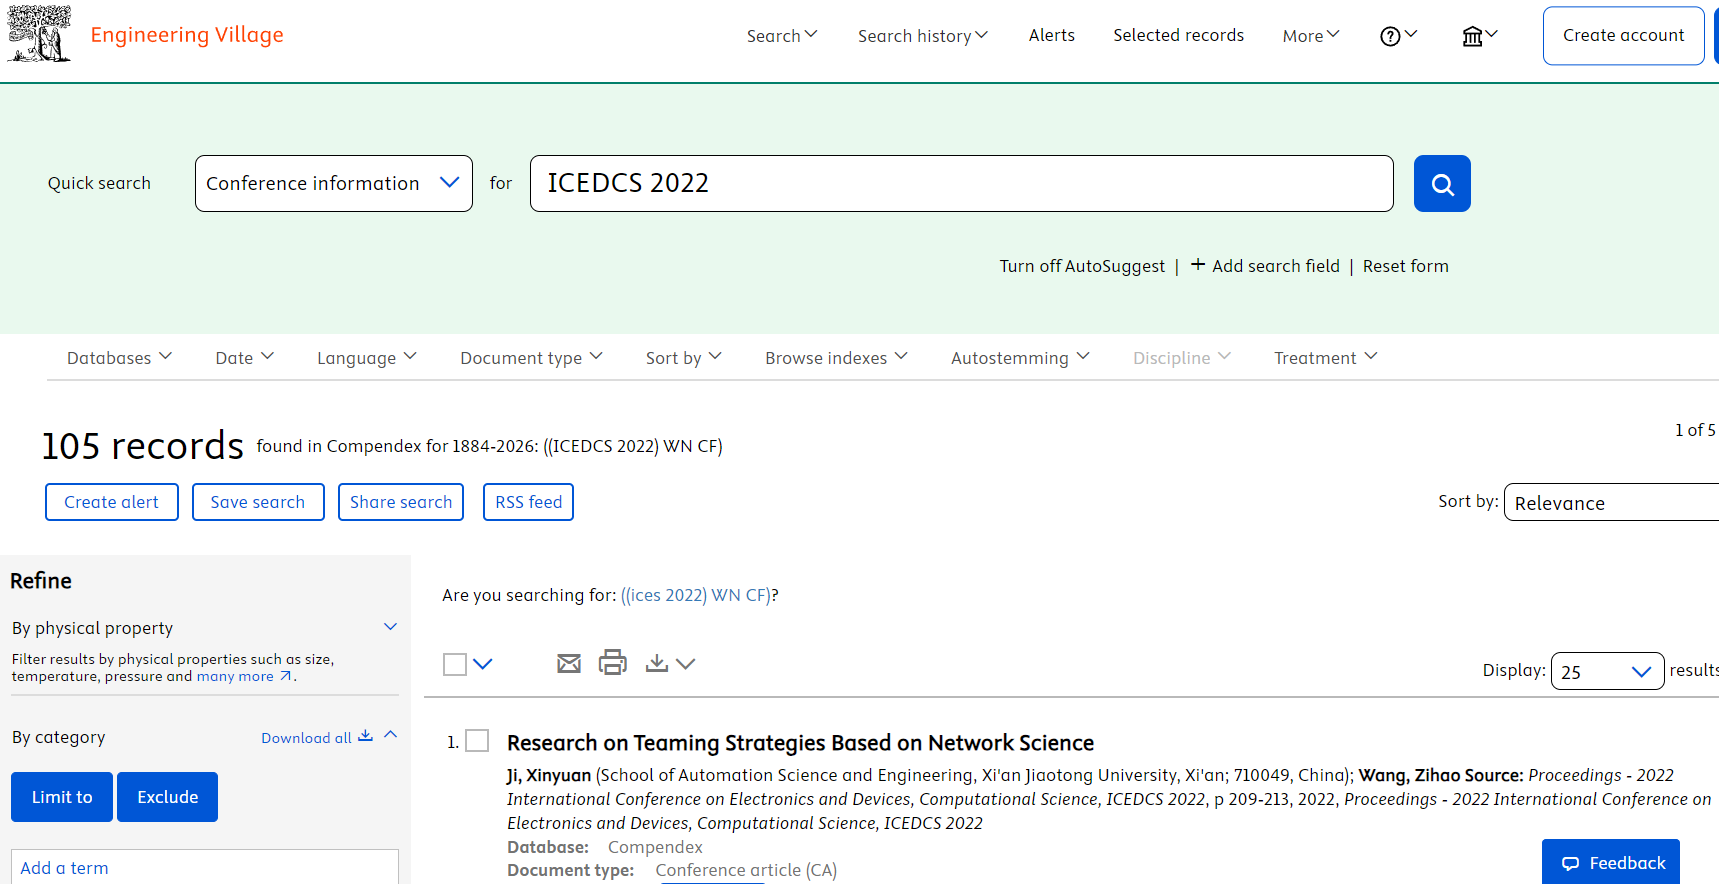This screenshot has height=884, width=1719.
Task: Expand the Databases filter menu
Action: pos(119,358)
